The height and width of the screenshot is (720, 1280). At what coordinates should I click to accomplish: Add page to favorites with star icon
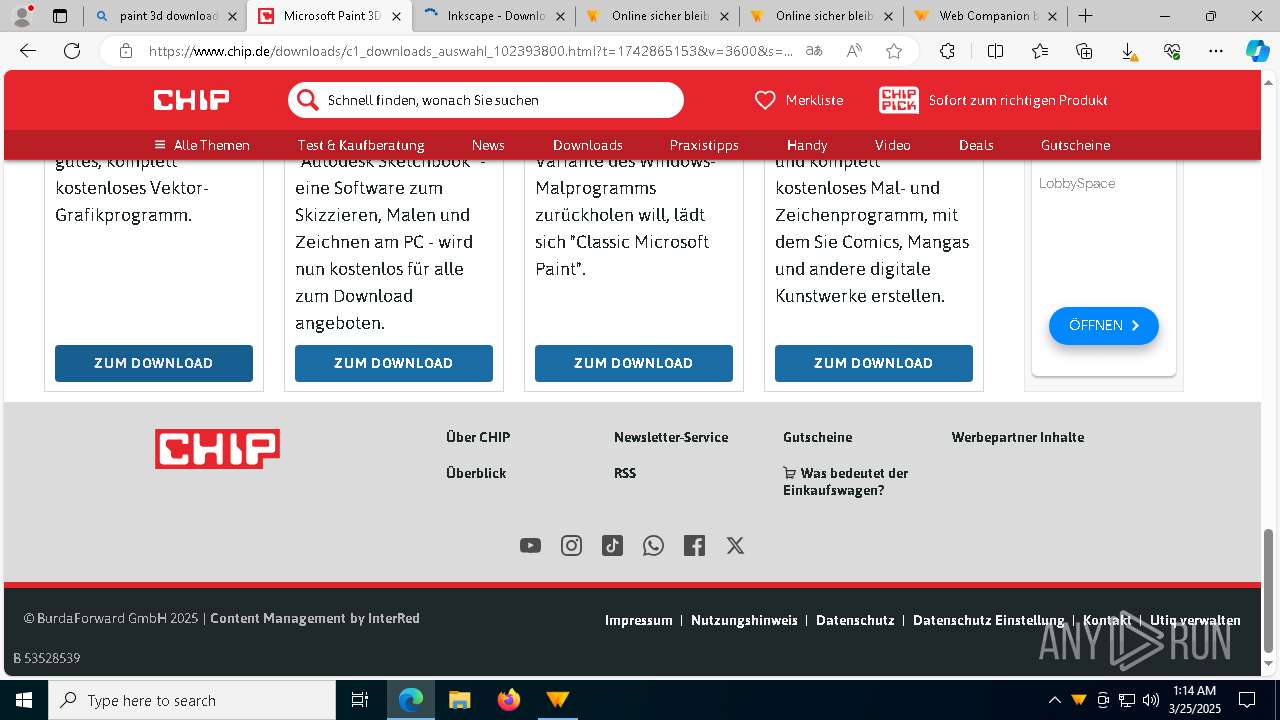[x=894, y=51]
